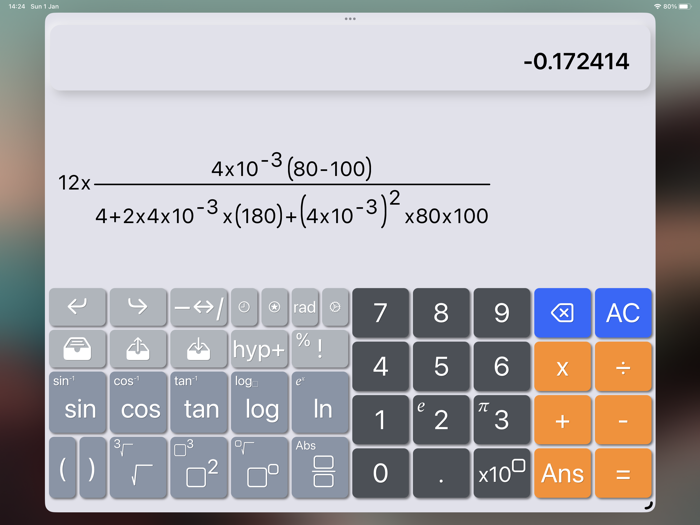The image size is (700, 525).
Task: Open the stored items tray icon
Action: coord(78,349)
